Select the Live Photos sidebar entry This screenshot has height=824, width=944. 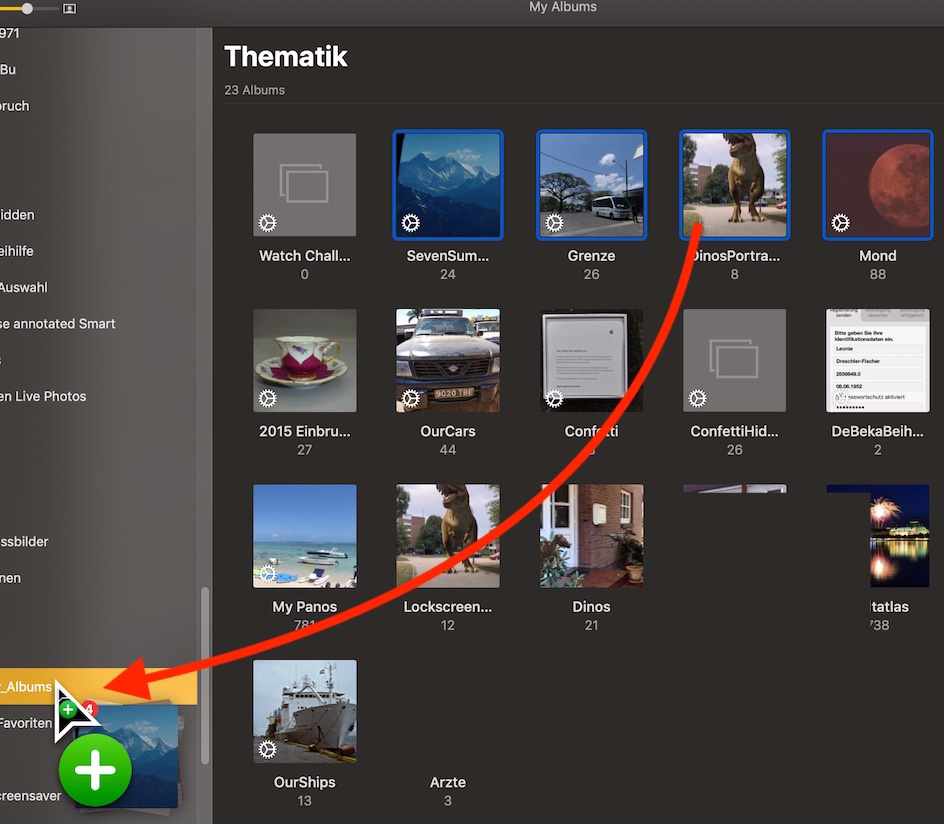[x=43, y=396]
